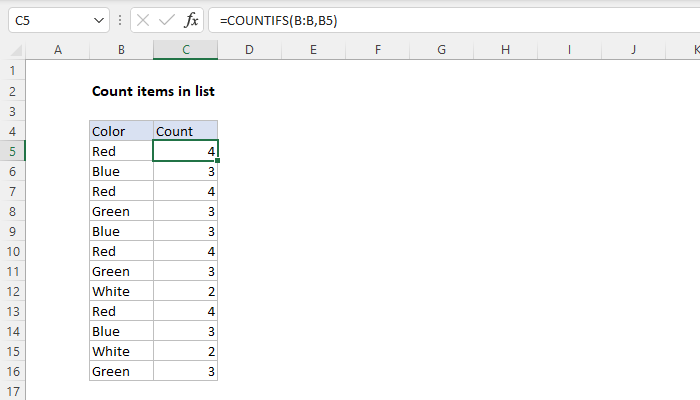Select cell C15 with value 2
Screen dimensions: 700x400
coord(186,351)
